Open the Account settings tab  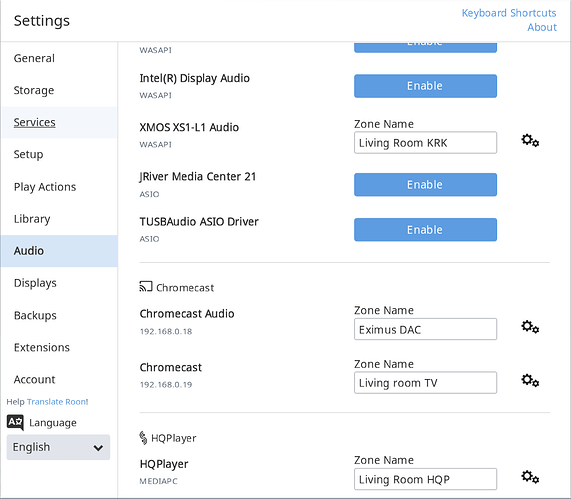pos(59,380)
